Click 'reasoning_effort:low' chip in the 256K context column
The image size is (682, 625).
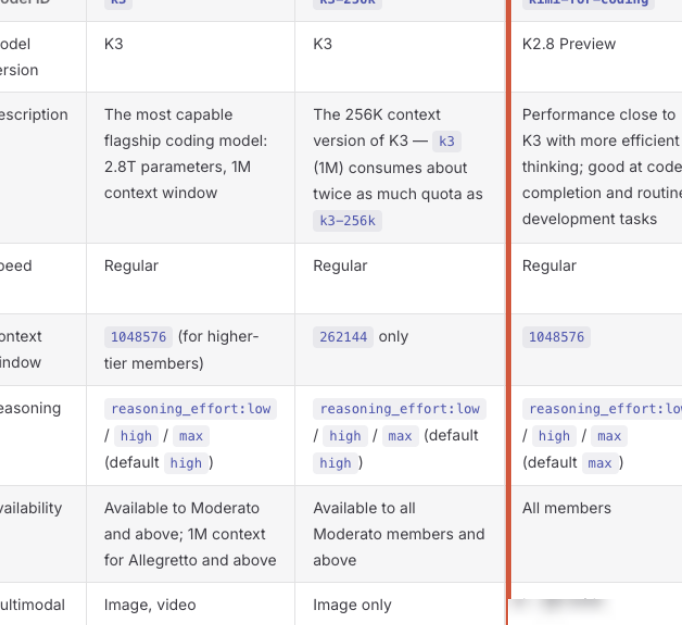(400, 409)
